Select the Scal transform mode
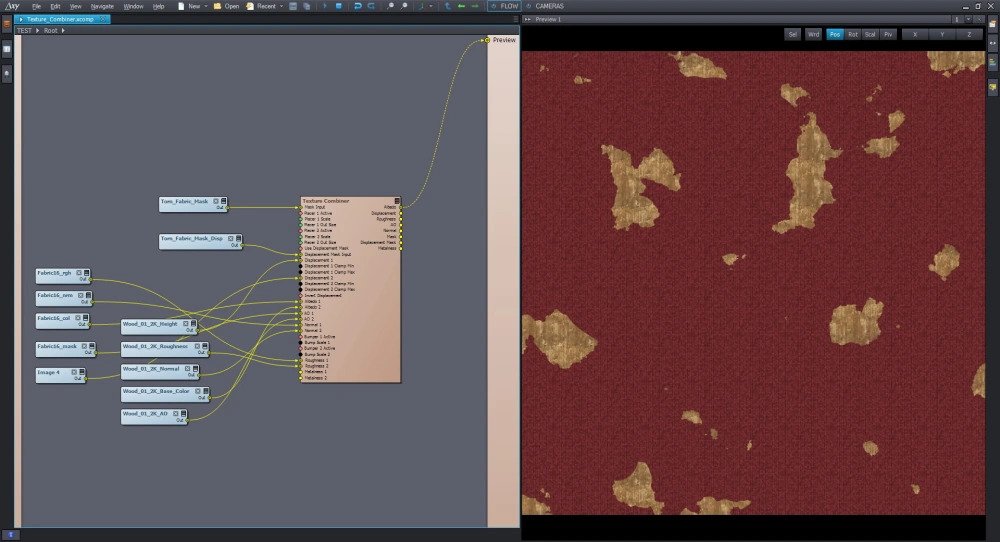1000x542 pixels. (x=871, y=34)
